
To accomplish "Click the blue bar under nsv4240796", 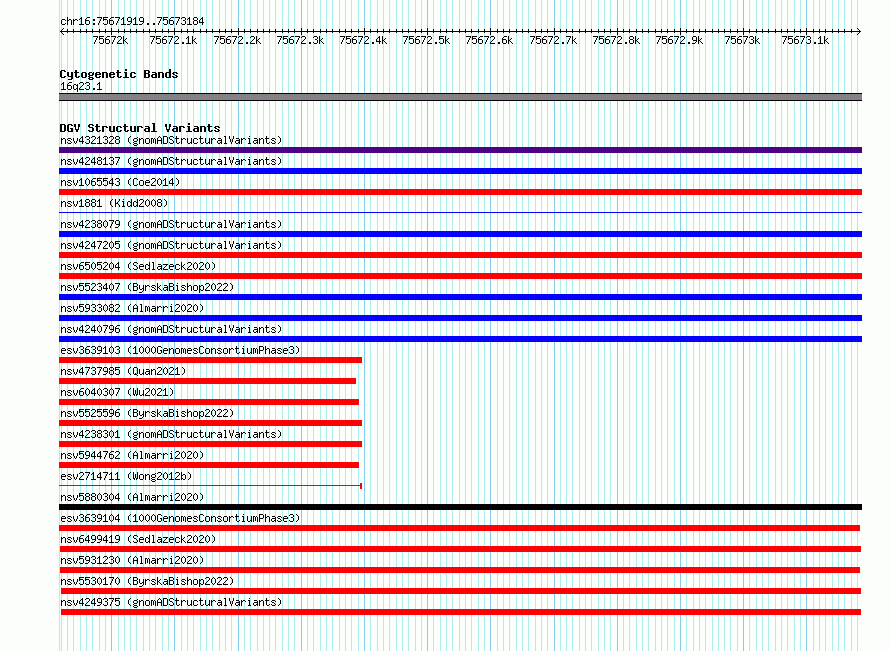I will [460, 339].
